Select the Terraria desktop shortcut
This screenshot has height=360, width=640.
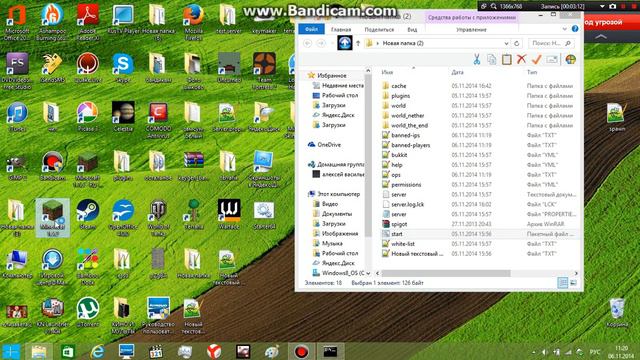point(193,214)
